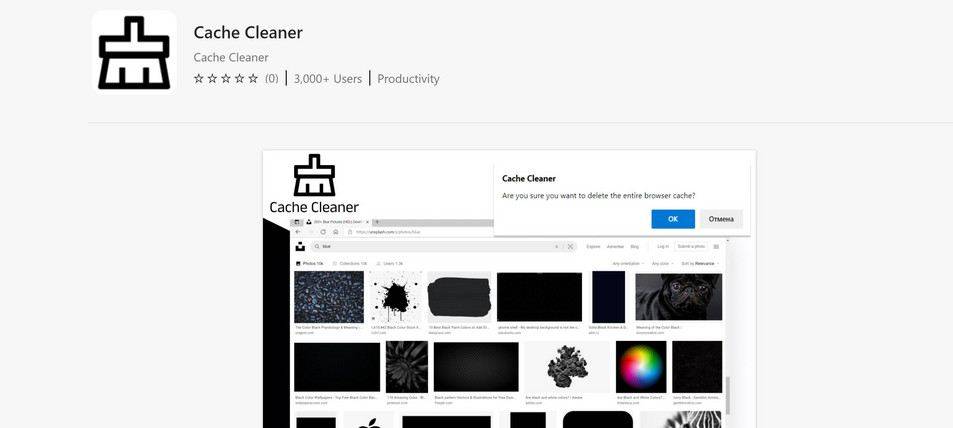This screenshot has width=953, height=428.
Task: Select the Photos 10k tab
Action: click(x=310, y=264)
